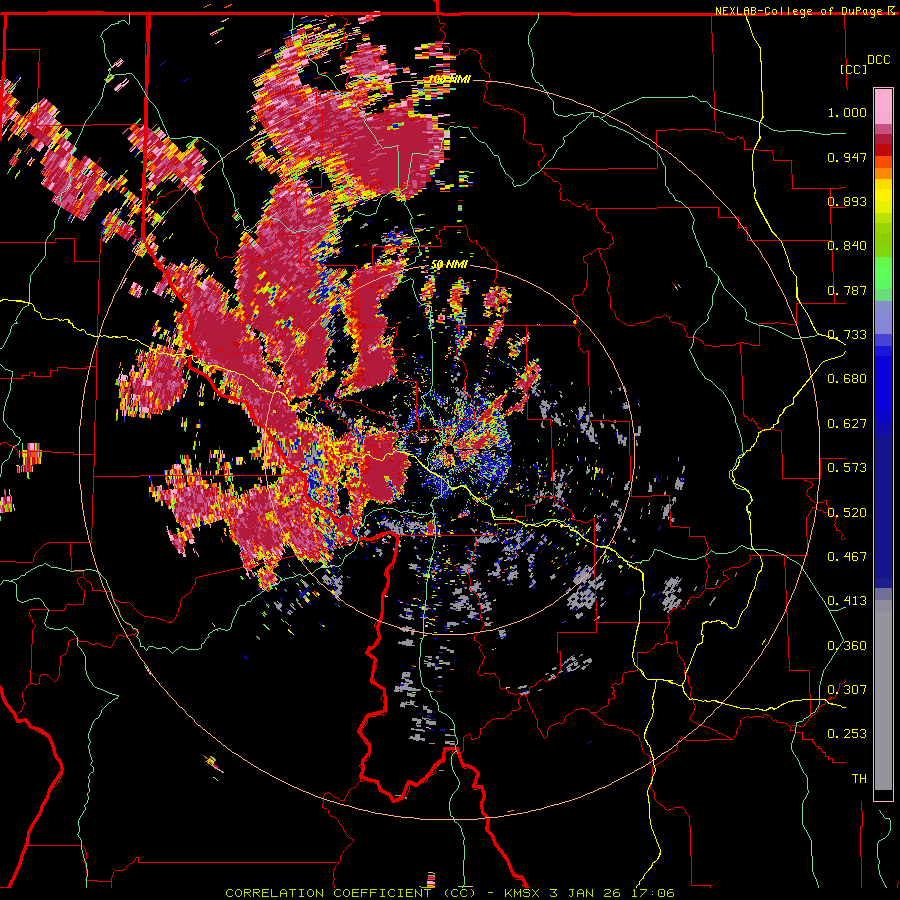Click the 0.627 legend value
This screenshot has height=900, width=900.
(847, 424)
